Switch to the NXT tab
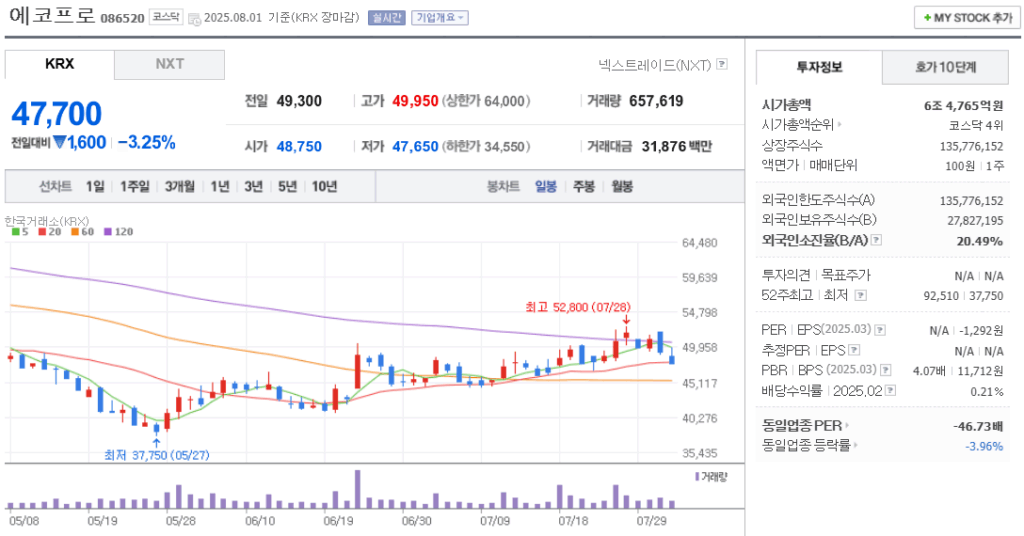Viewport: 1024px width, 536px height. pyautogui.click(x=170, y=64)
